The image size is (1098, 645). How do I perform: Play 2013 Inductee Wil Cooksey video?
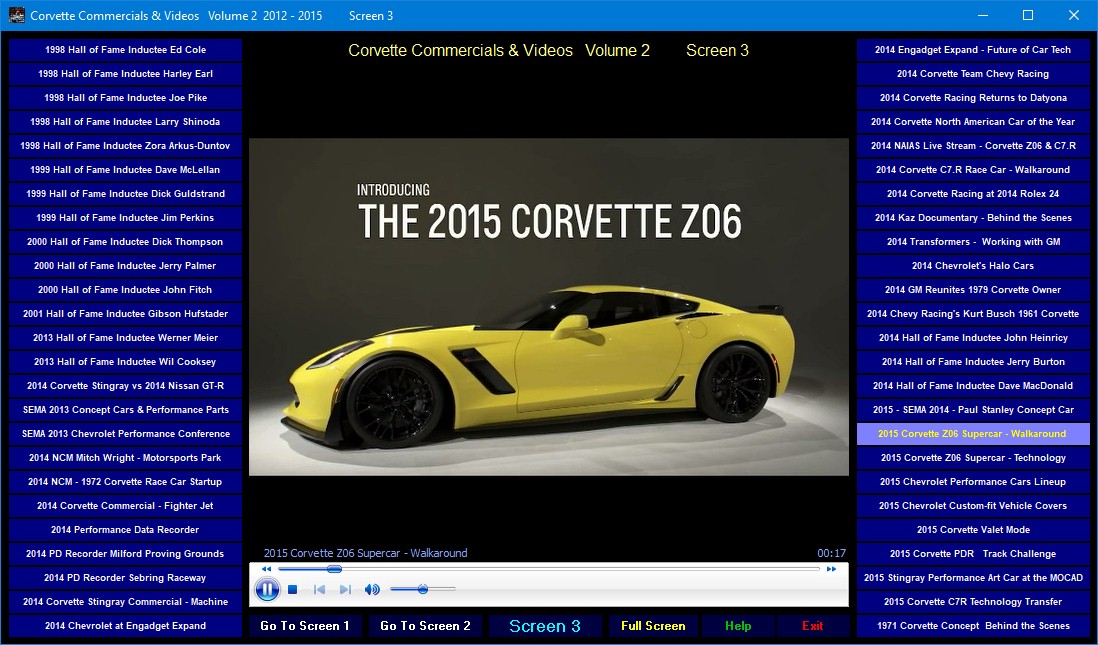125,361
